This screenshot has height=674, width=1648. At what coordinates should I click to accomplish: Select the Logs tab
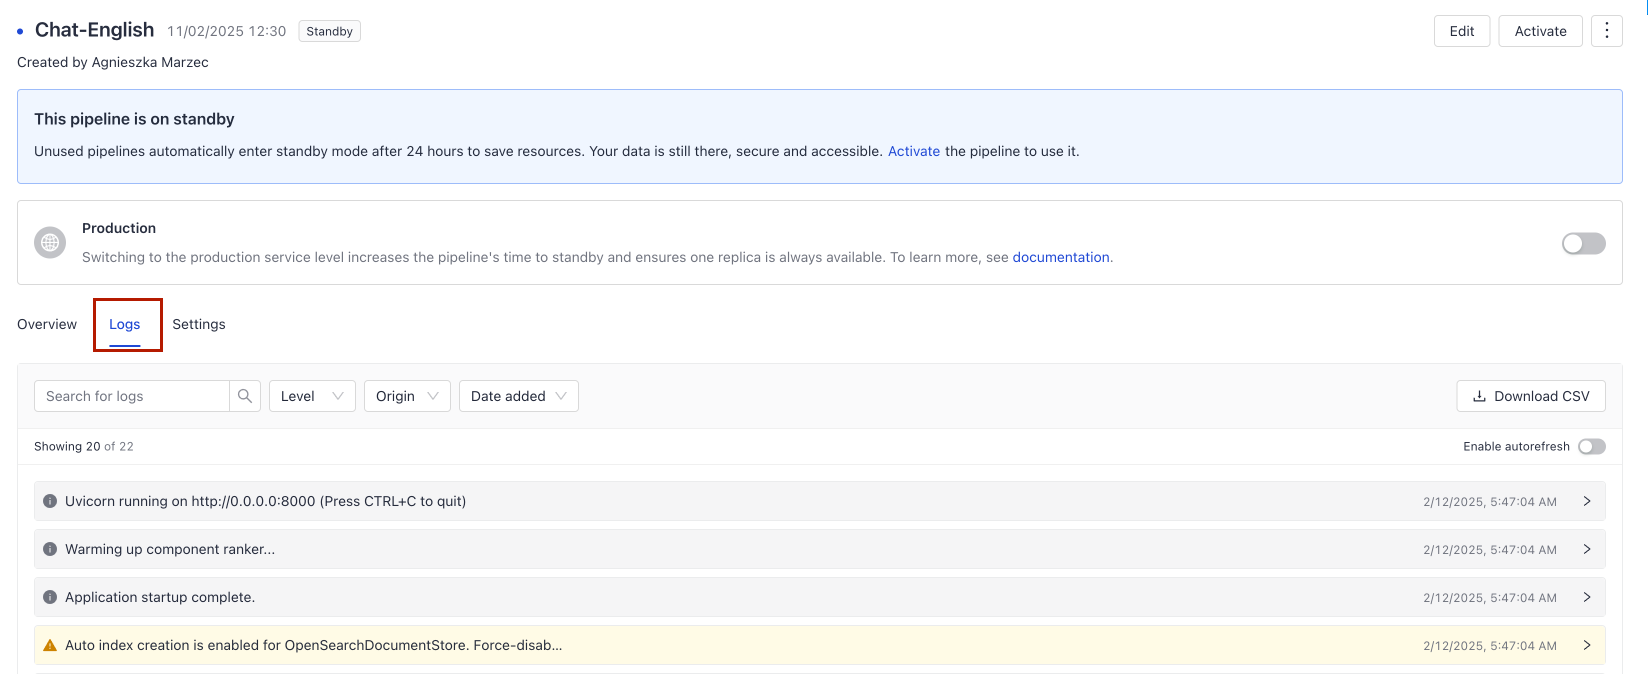coord(125,324)
